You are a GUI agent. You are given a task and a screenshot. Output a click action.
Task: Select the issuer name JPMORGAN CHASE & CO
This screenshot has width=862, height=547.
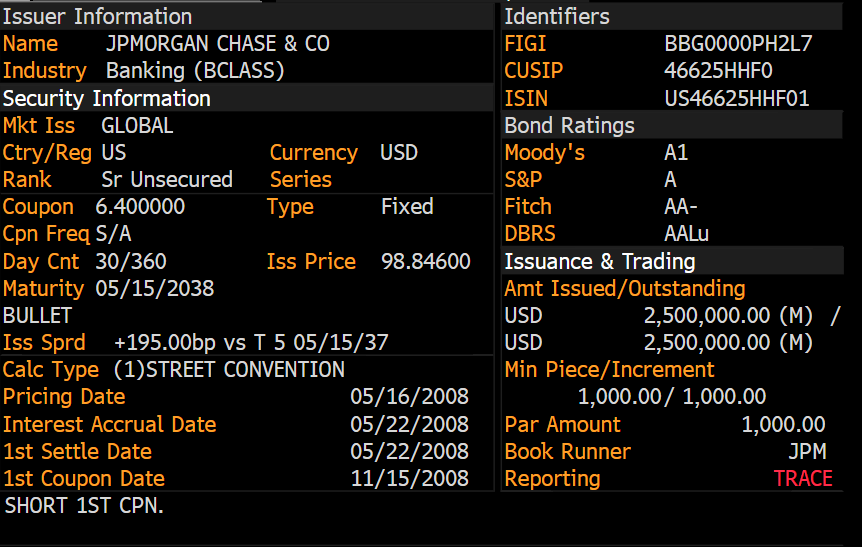(x=218, y=43)
